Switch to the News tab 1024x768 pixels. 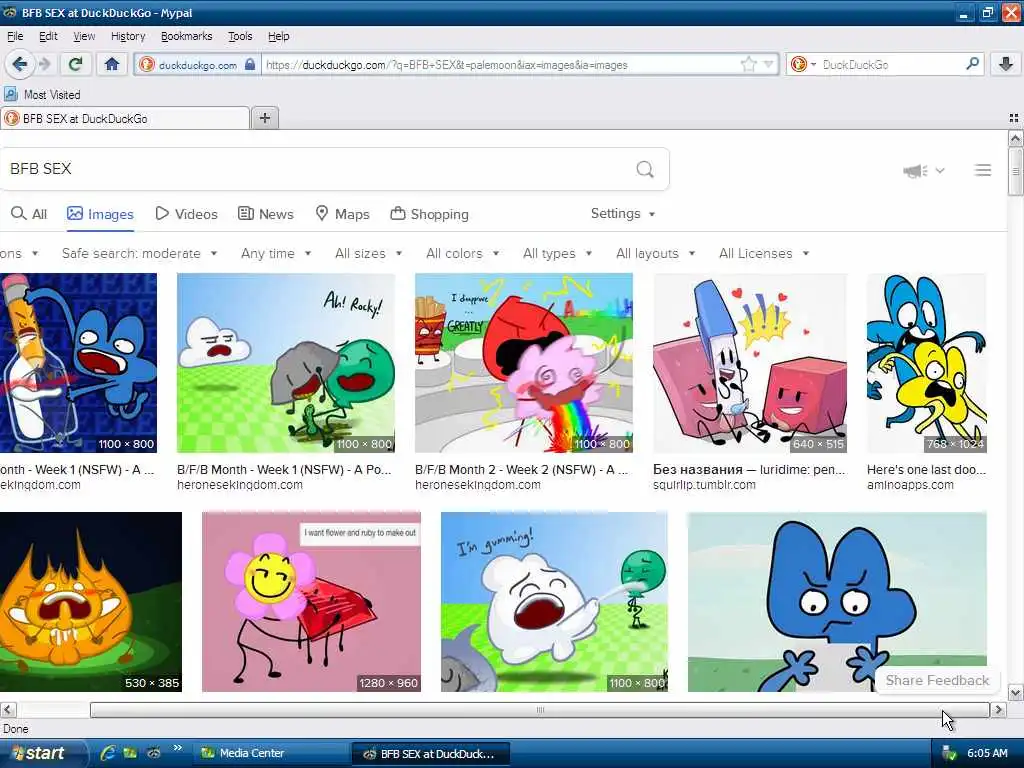coord(265,214)
